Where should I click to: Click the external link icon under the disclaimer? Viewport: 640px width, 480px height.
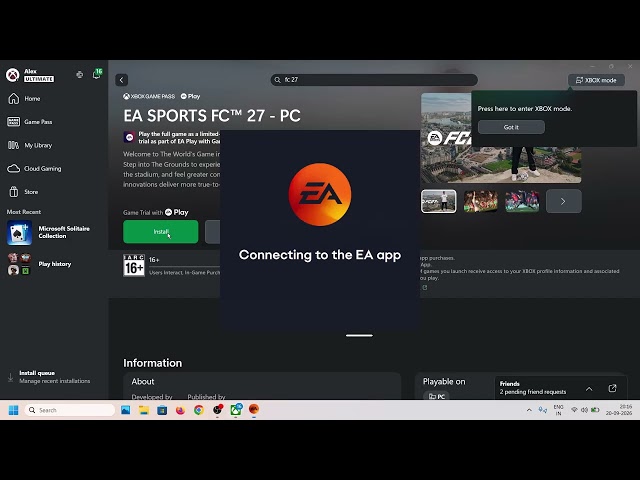(x=425, y=288)
